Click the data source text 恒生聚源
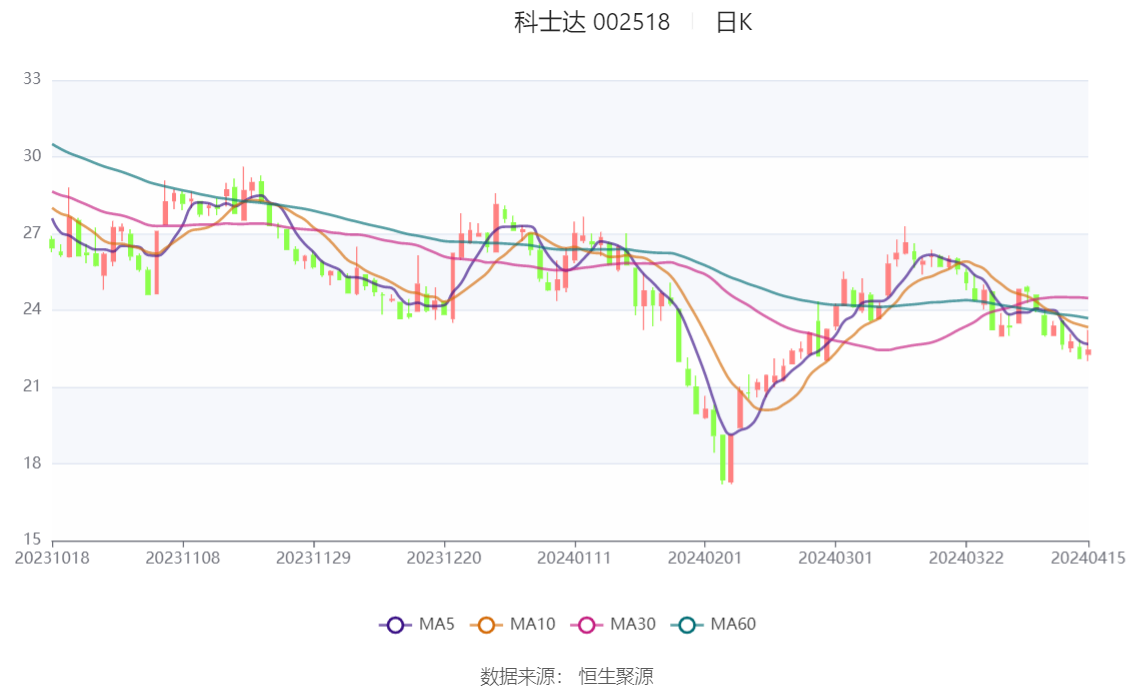The height and width of the screenshot is (689, 1134). 616,677
